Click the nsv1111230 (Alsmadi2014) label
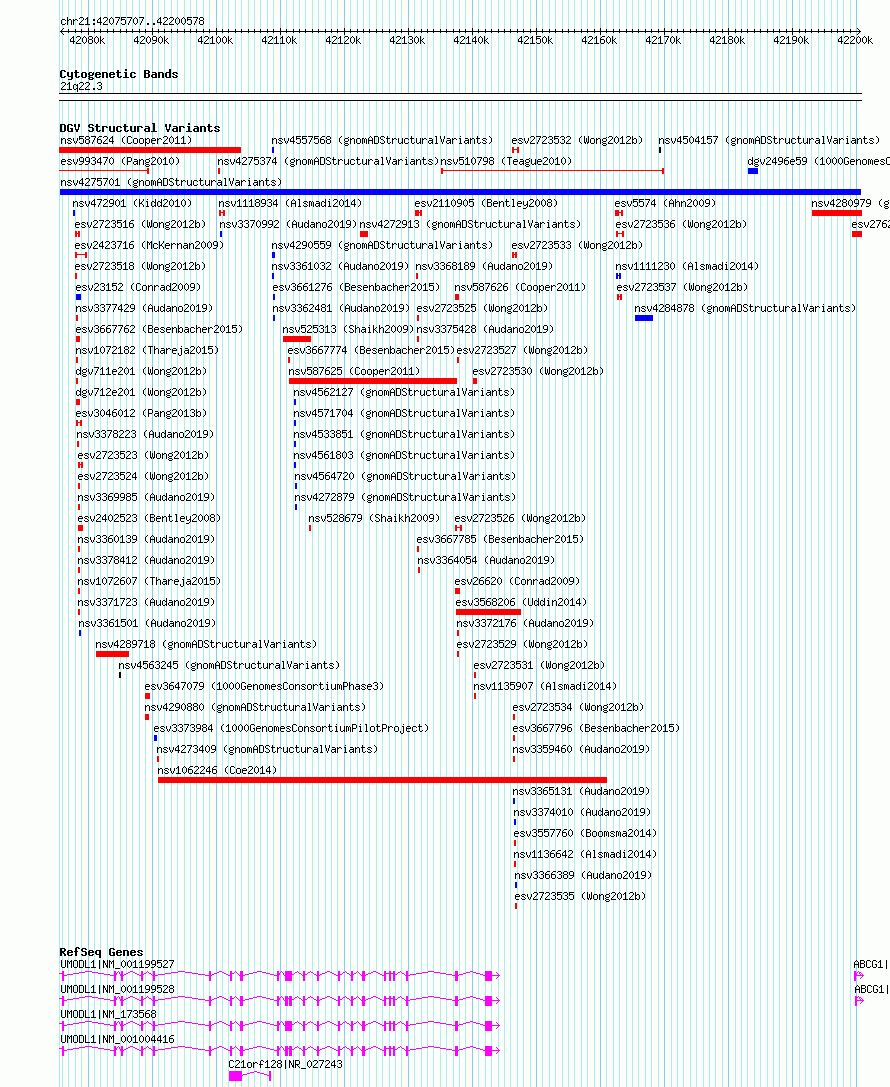The width and height of the screenshot is (890, 1087). 687,266
